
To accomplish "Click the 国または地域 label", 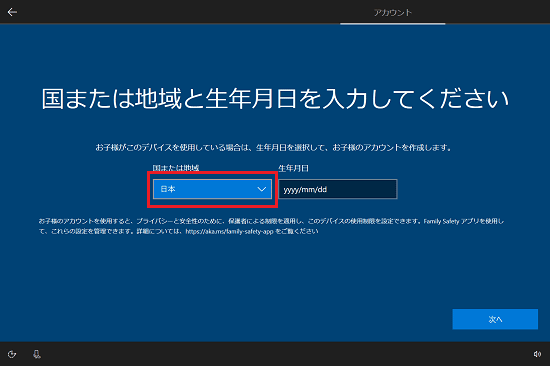I will [176, 168].
